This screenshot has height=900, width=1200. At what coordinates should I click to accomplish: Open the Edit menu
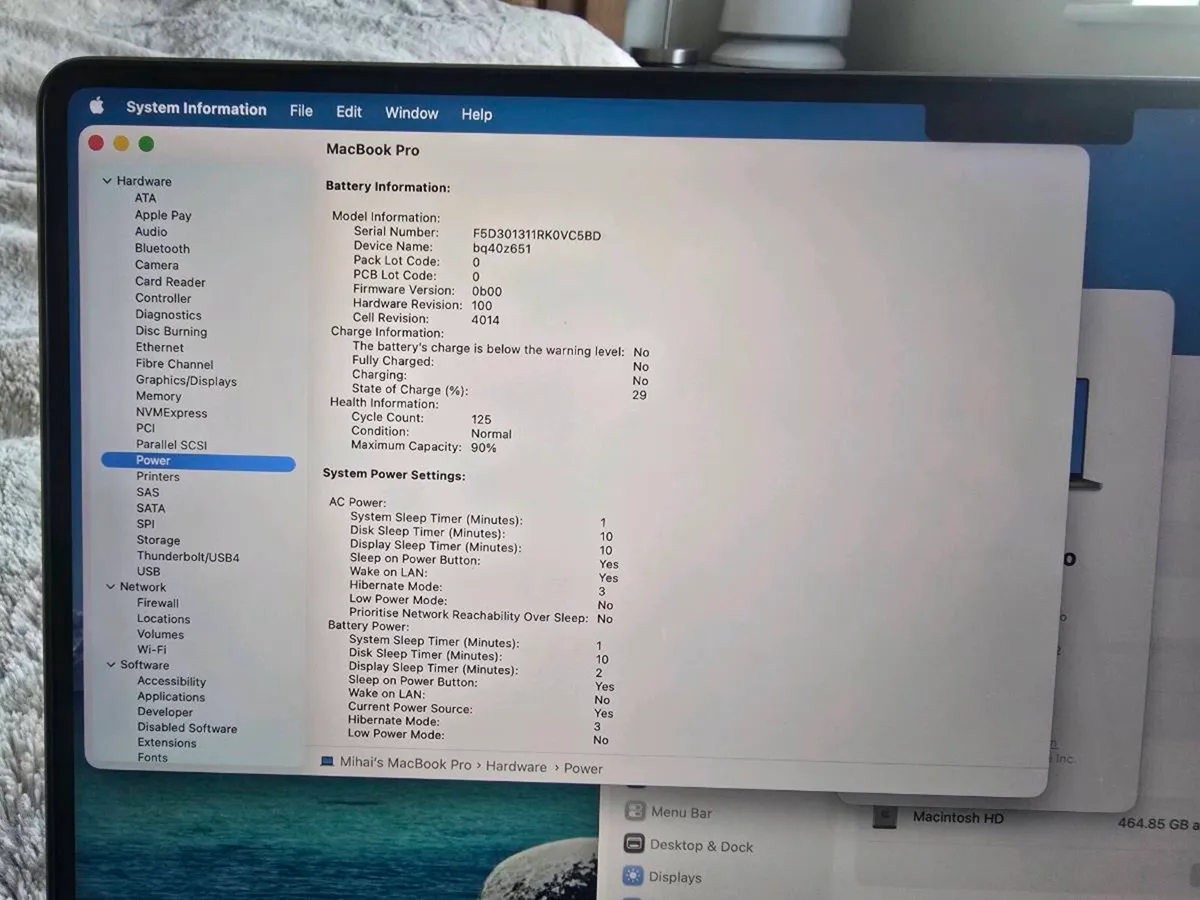pyautogui.click(x=349, y=112)
